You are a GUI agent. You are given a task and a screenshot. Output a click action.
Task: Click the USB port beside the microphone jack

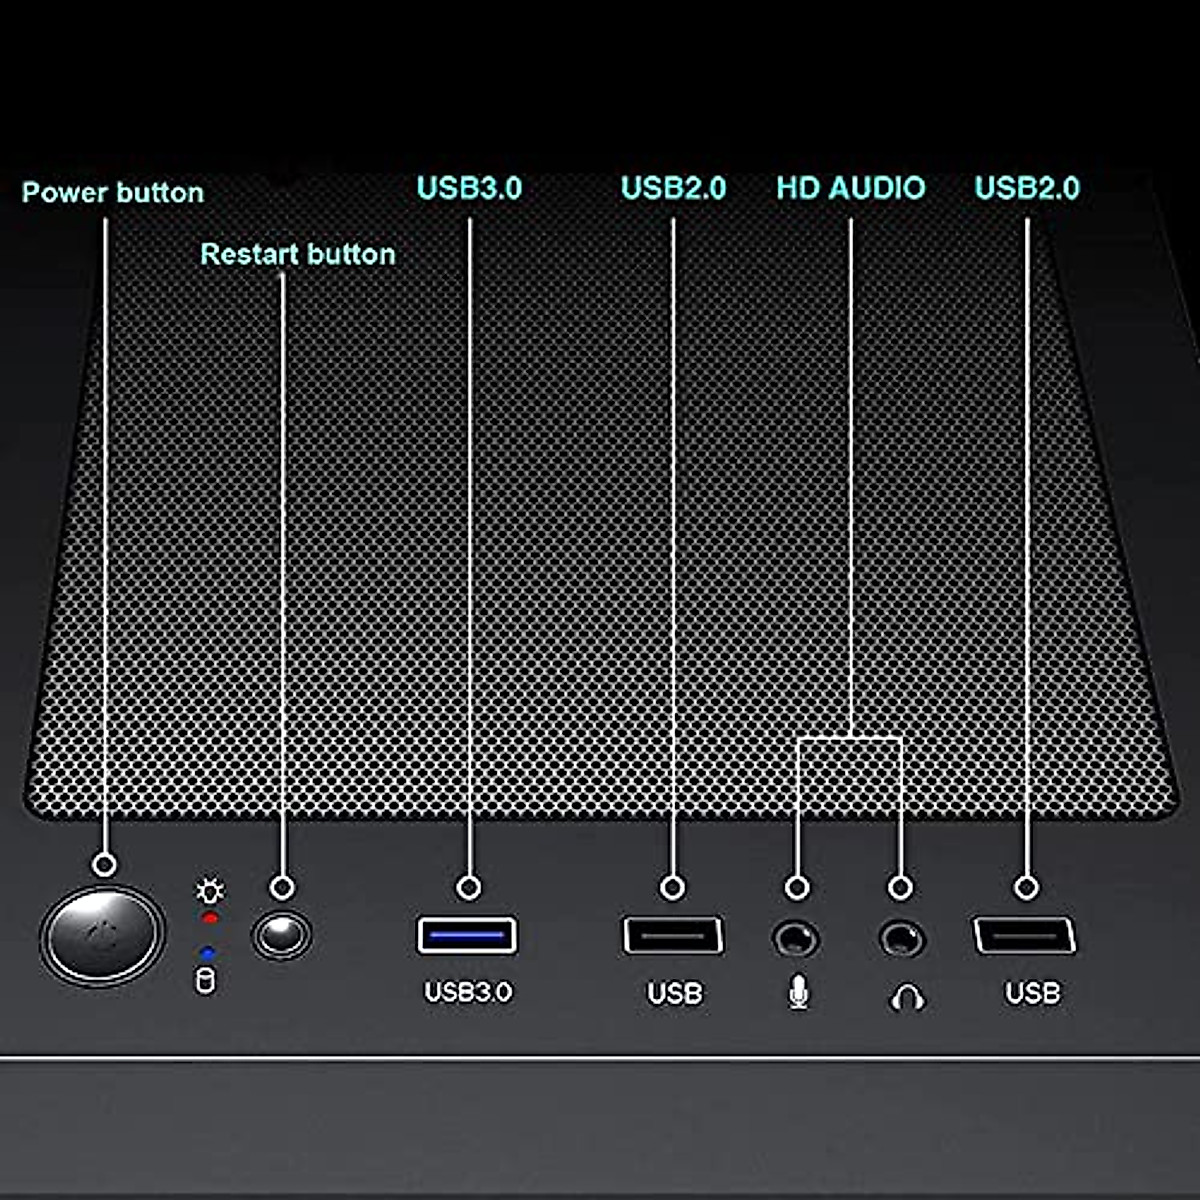click(x=673, y=936)
